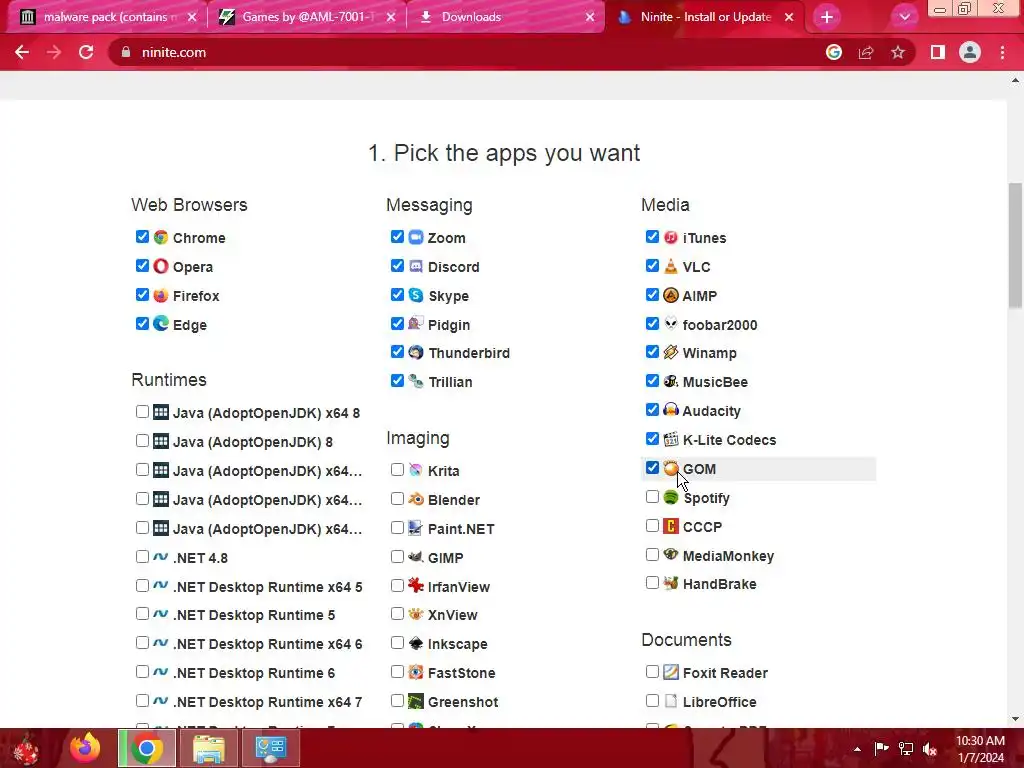1024x768 pixels.
Task: Check the LibreOffice checkbox
Action: [x=652, y=701]
